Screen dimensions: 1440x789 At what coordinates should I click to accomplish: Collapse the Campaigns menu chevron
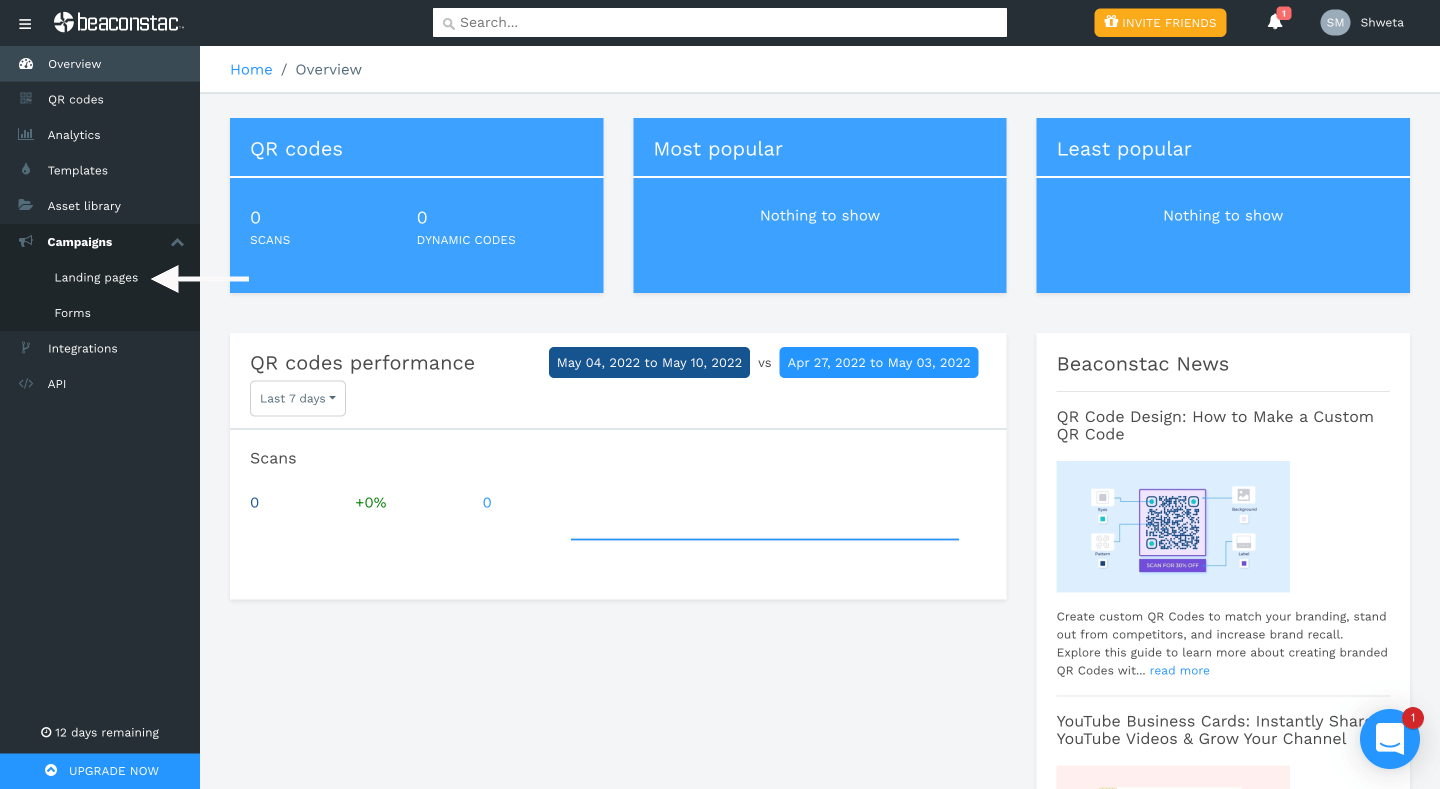click(177, 242)
